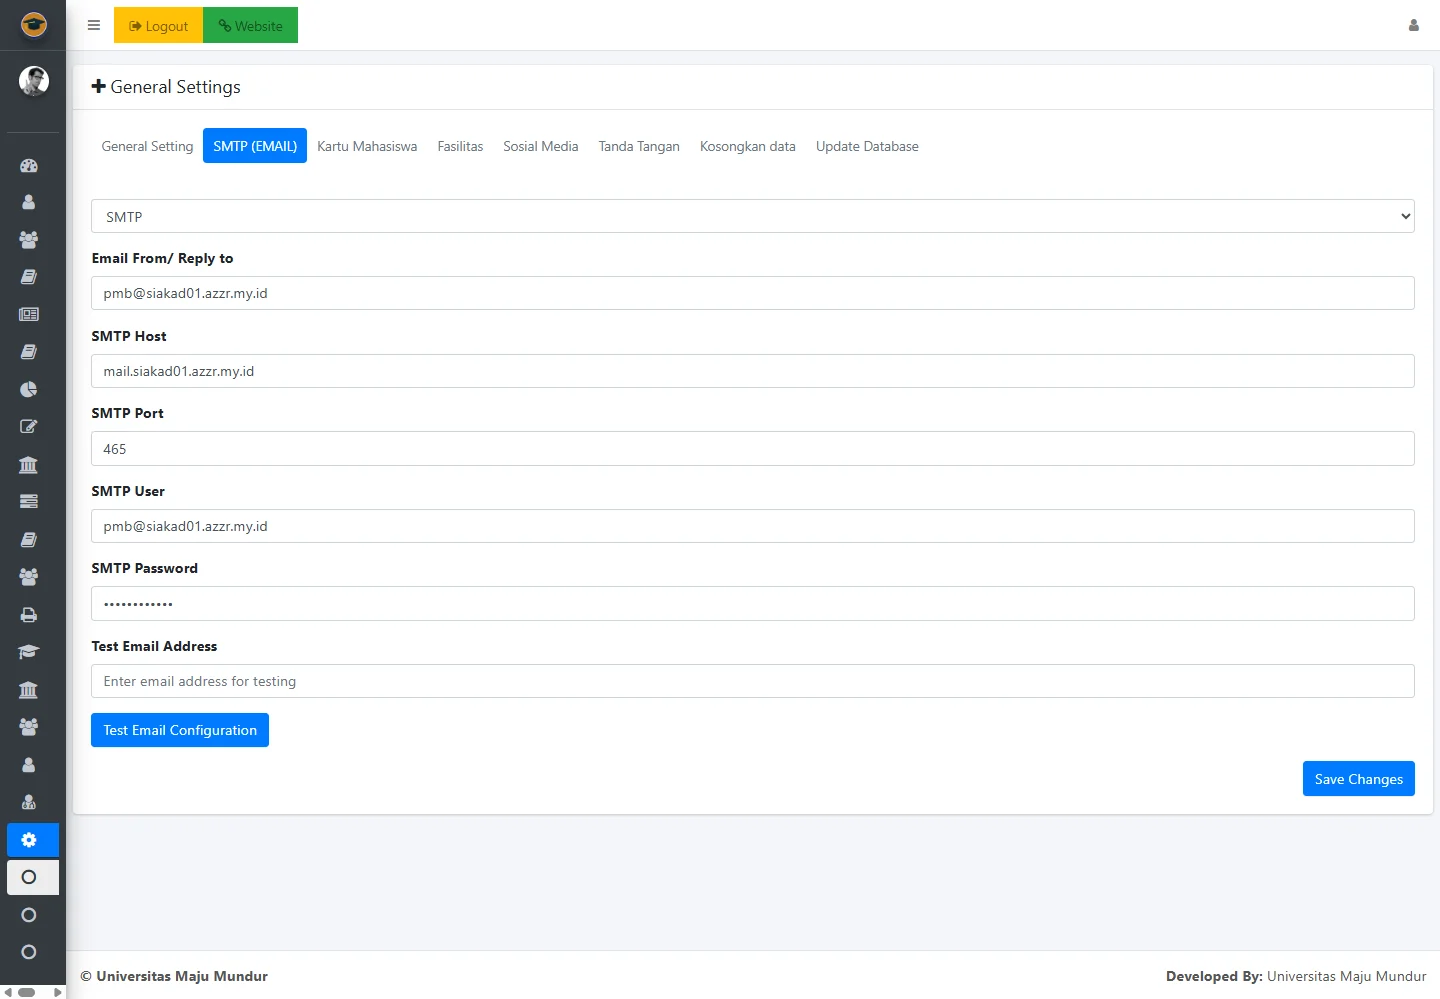
Task: Click the newspaper icon in sidebar
Action: [29, 314]
